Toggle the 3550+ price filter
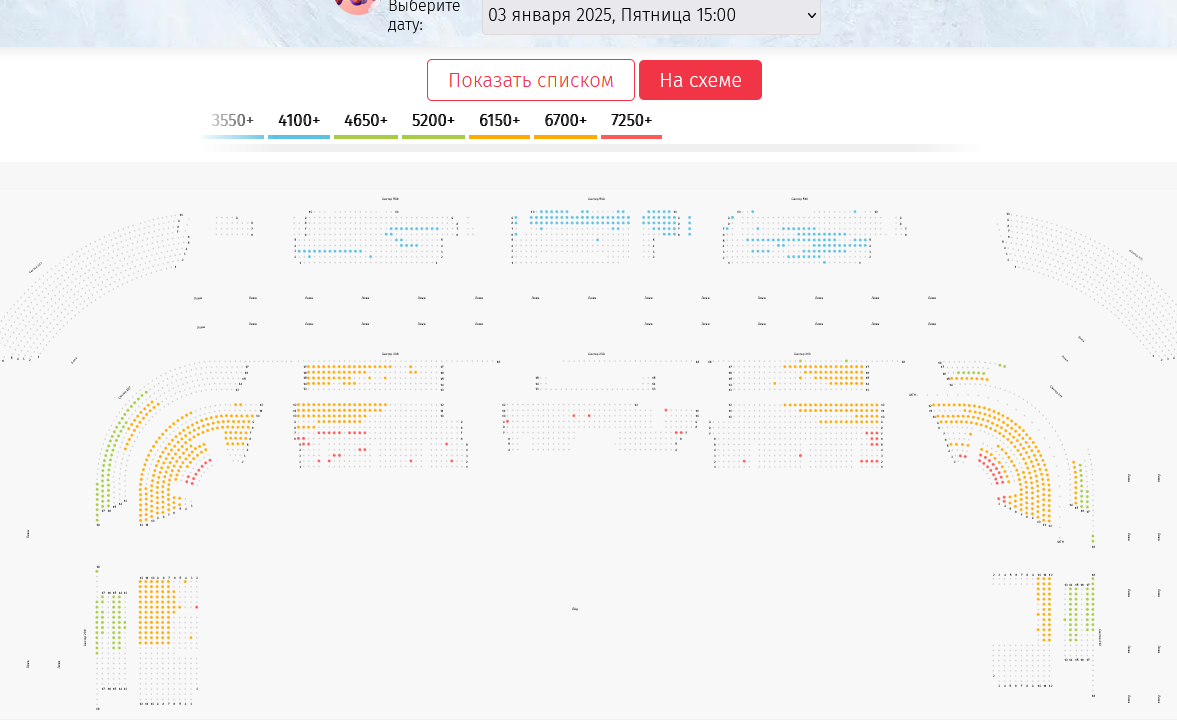 232,121
